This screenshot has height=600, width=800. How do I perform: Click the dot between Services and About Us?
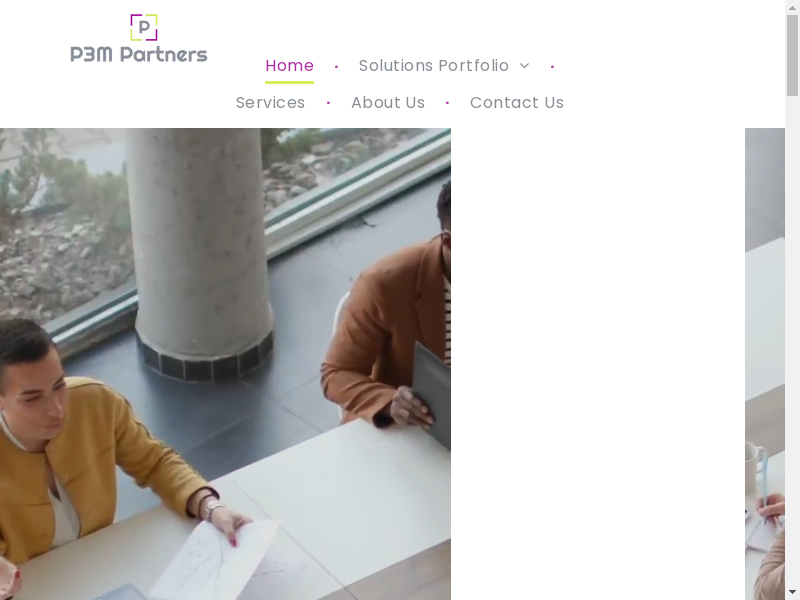(x=328, y=103)
